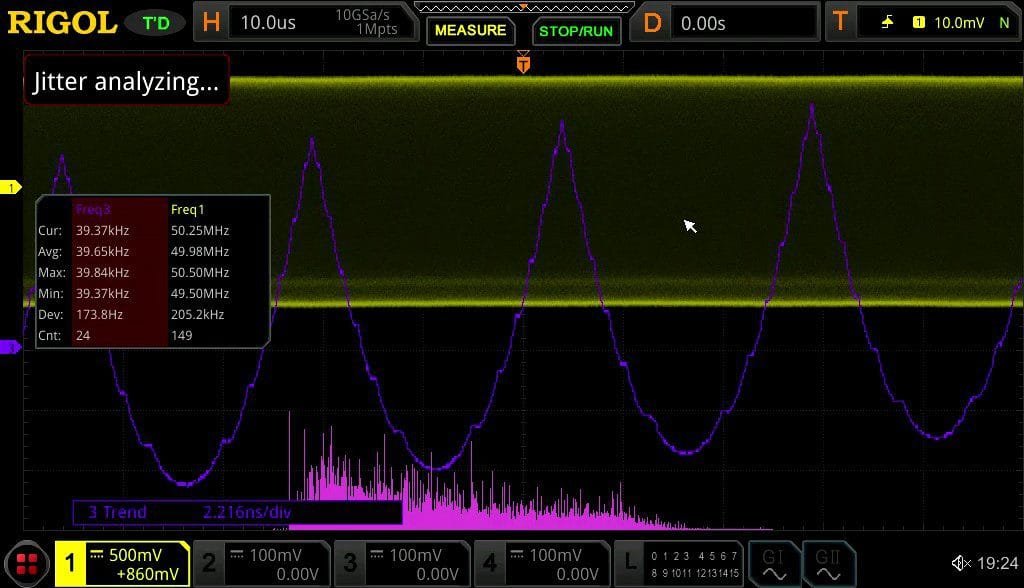Screen dimensions: 1024x588
Task: Enable channel 3 input
Action: point(402,563)
